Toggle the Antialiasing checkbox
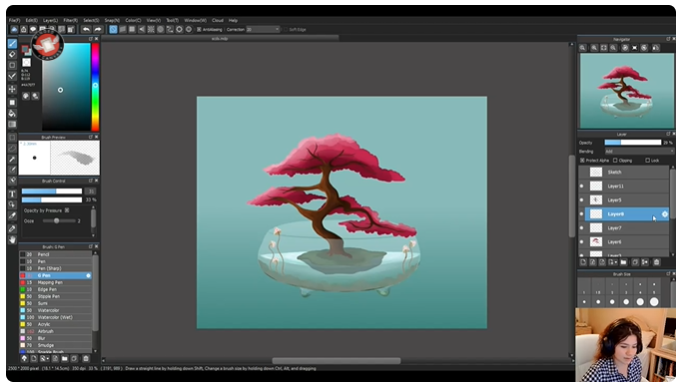683x387 pixels. [x=199, y=30]
